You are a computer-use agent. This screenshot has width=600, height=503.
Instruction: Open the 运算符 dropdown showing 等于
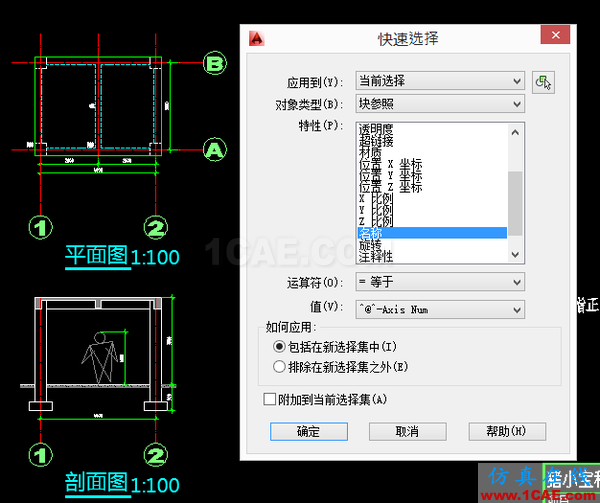(x=440, y=282)
